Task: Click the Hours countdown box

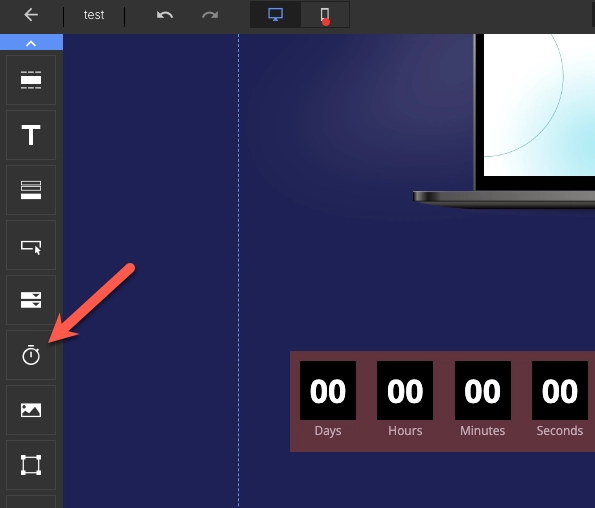Action: [x=405, y=390]
